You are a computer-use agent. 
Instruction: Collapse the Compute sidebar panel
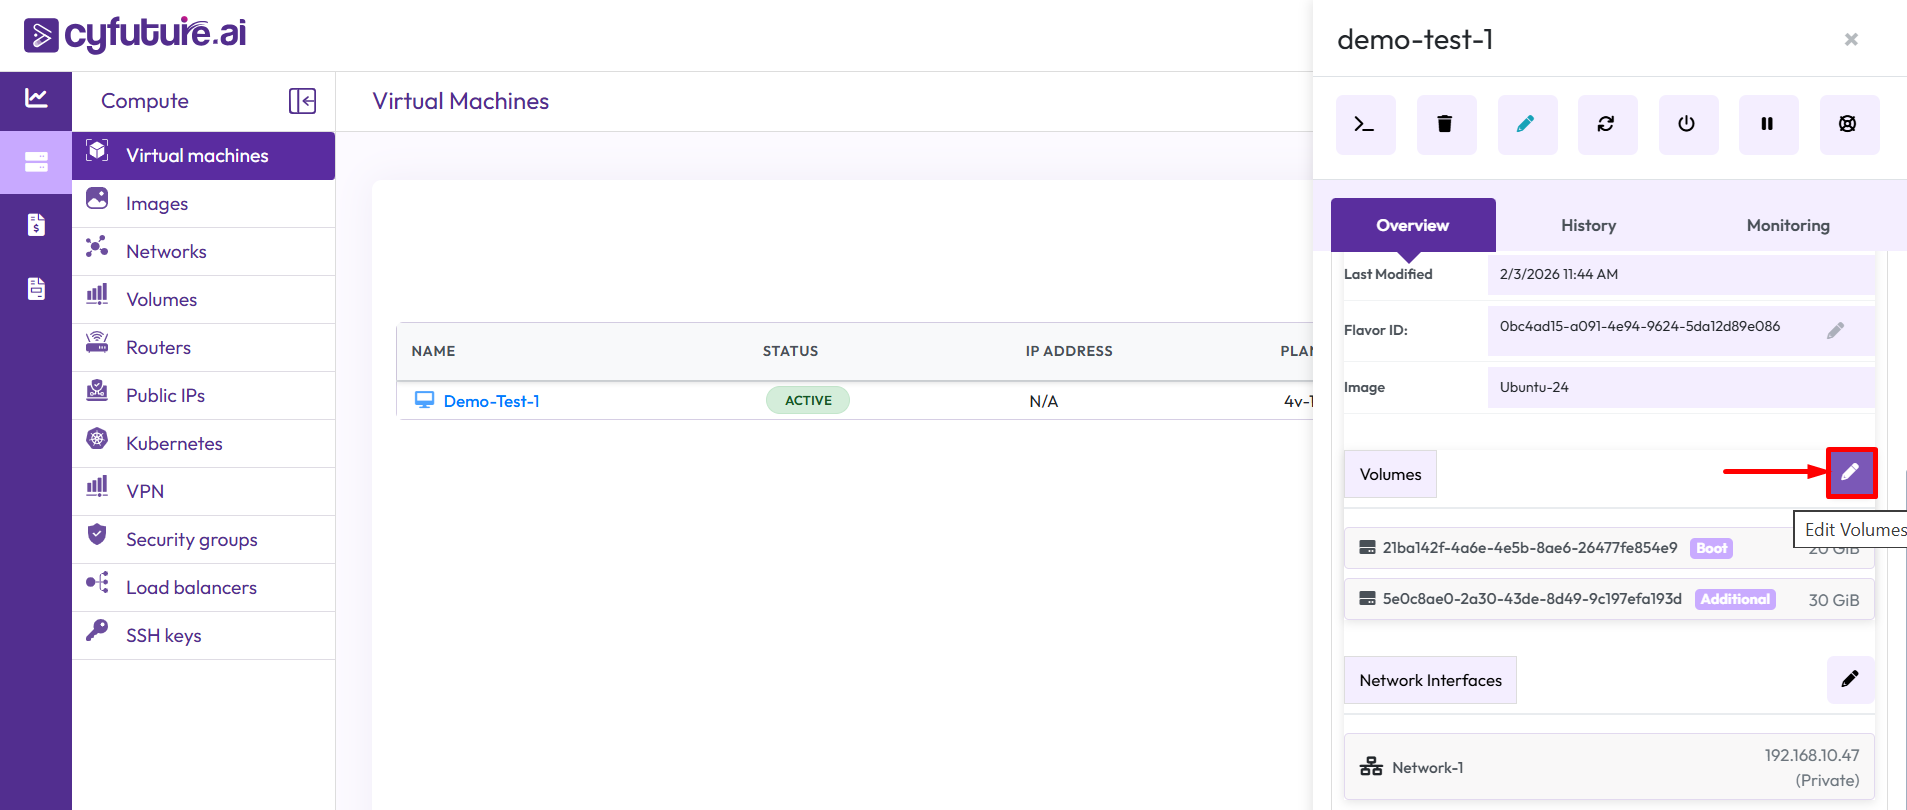point(302,101)
